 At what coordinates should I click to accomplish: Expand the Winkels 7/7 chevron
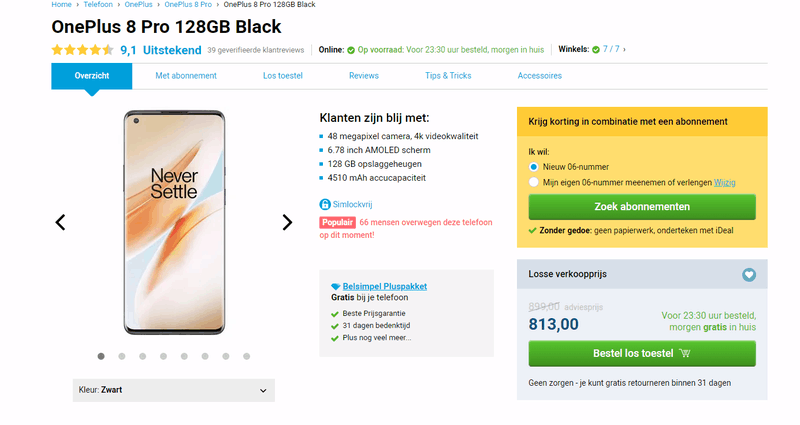pos(625,49)
